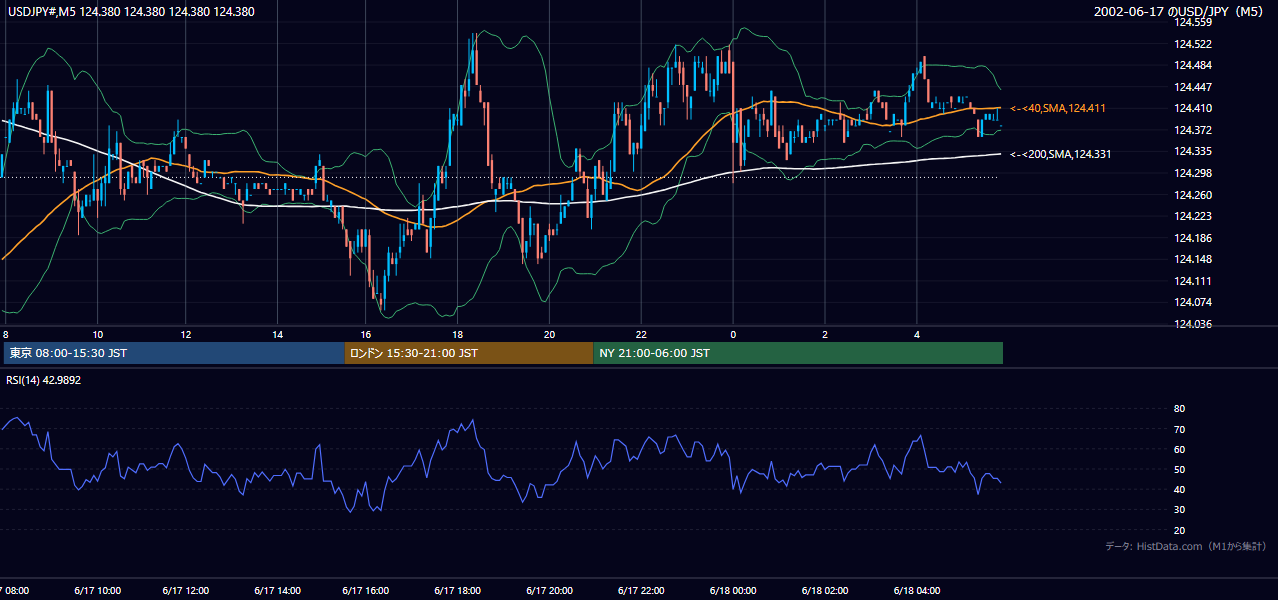The height and width of the screenshot is (600, 1278).
Task: Click price axis value 124.410
Action: point(1192,108)
